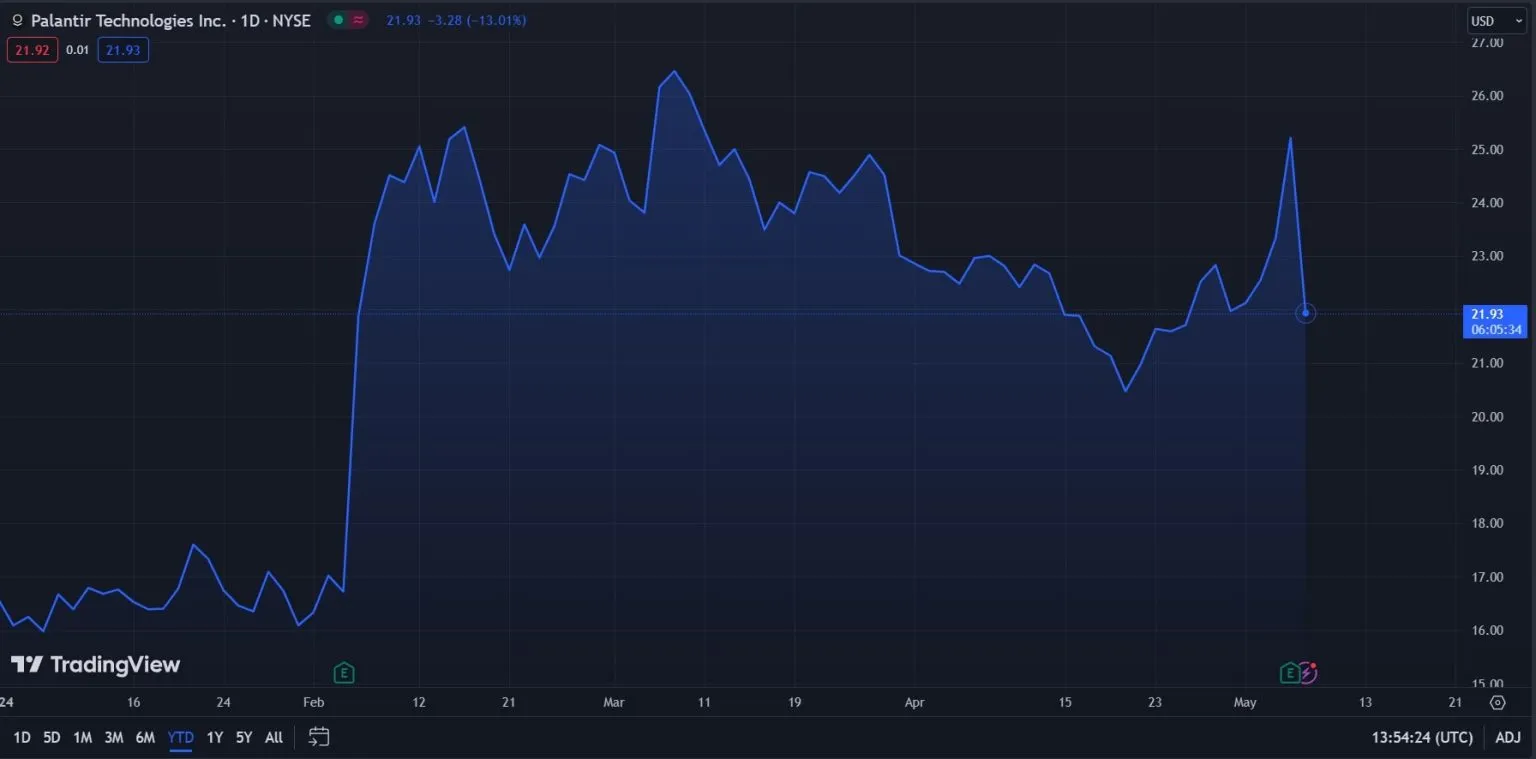This screenshot has width=1536, height=759.
Task: Select the 1Y time range
Action: click(x=215, y=738)
